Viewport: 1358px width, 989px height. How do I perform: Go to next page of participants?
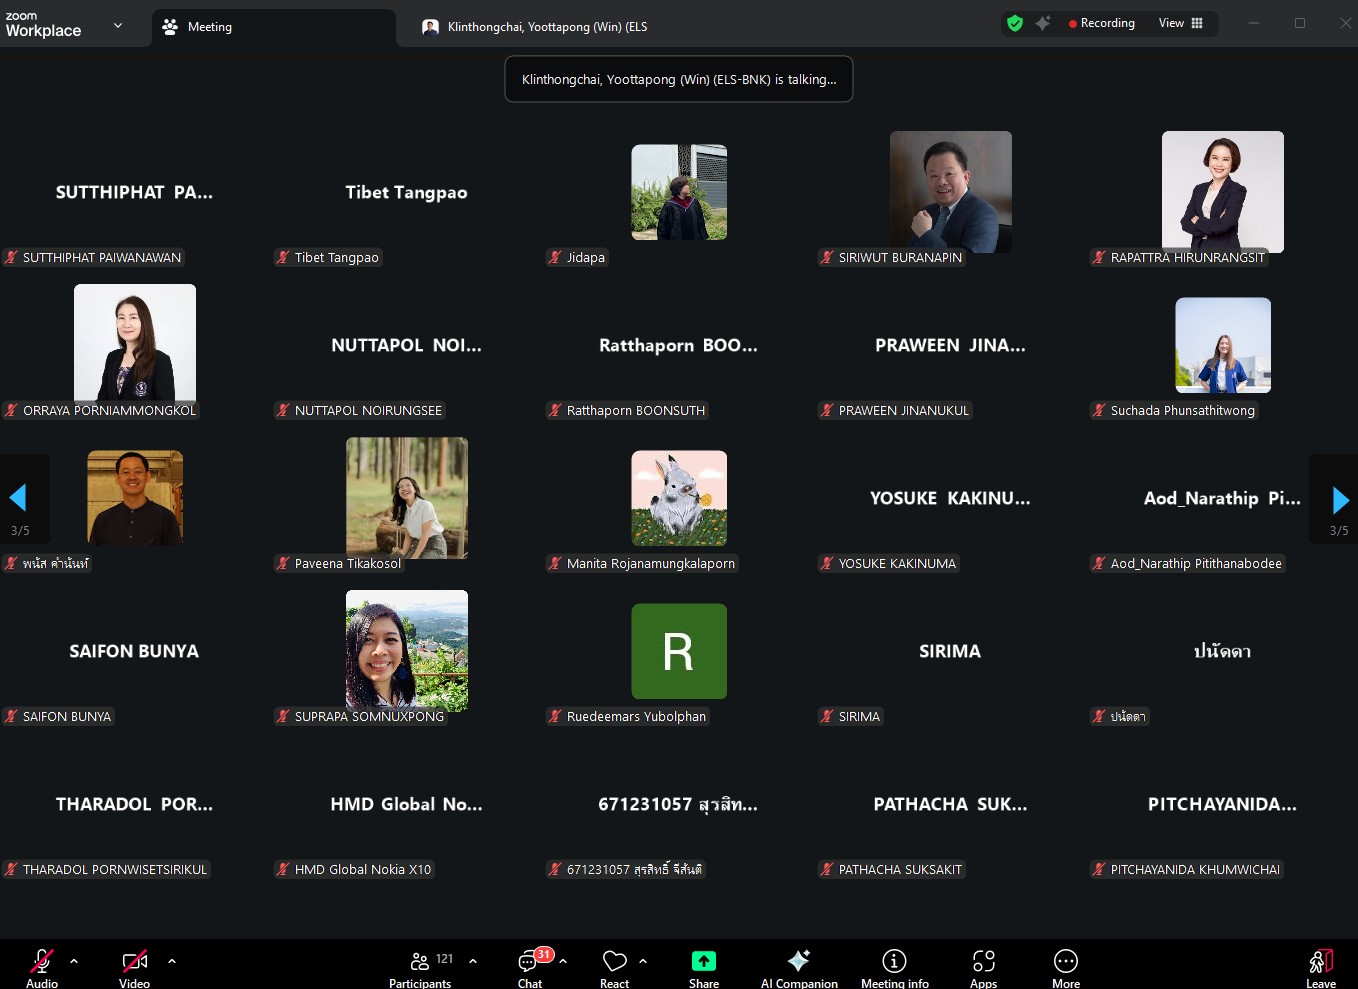point(1340,499)
